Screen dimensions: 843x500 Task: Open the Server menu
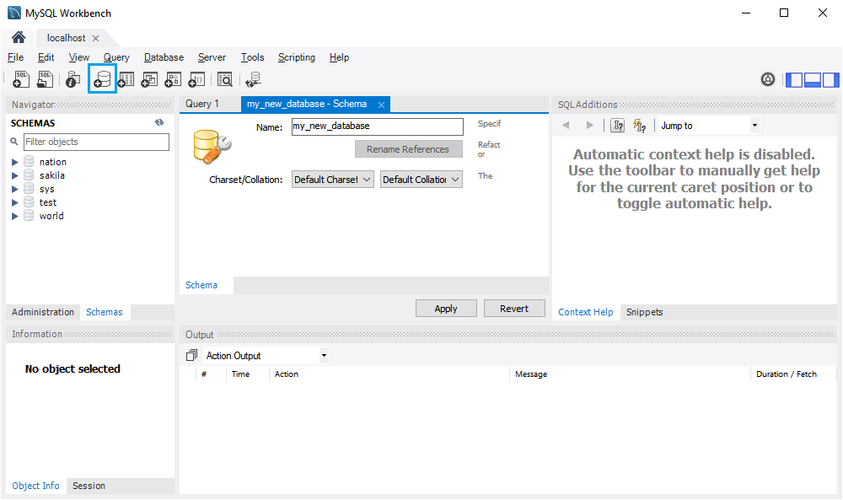pos(211,57)
